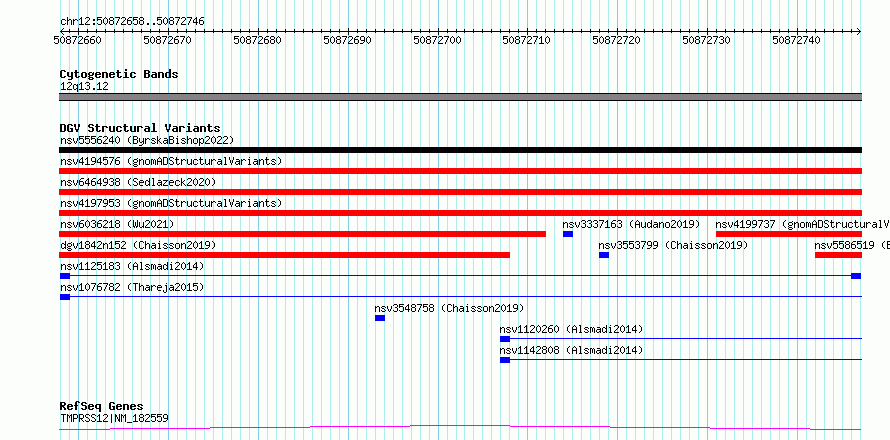Click ruler position 50872700
Screen dimensions: 890x440
pos(438,40)
